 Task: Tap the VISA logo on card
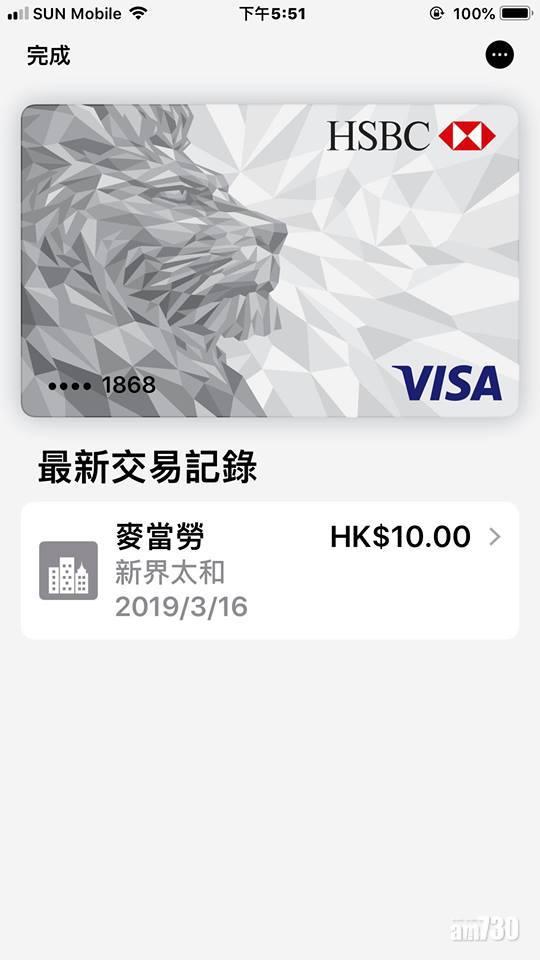point(447,383)
